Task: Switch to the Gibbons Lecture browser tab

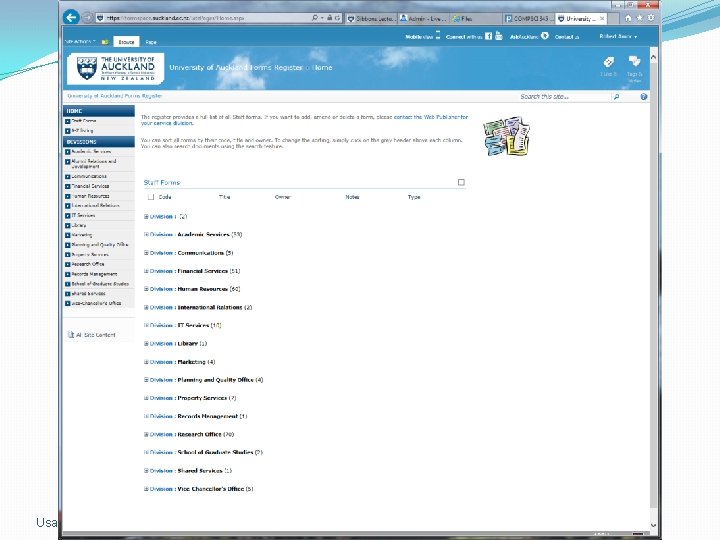Action: click(x=371, y=18)
